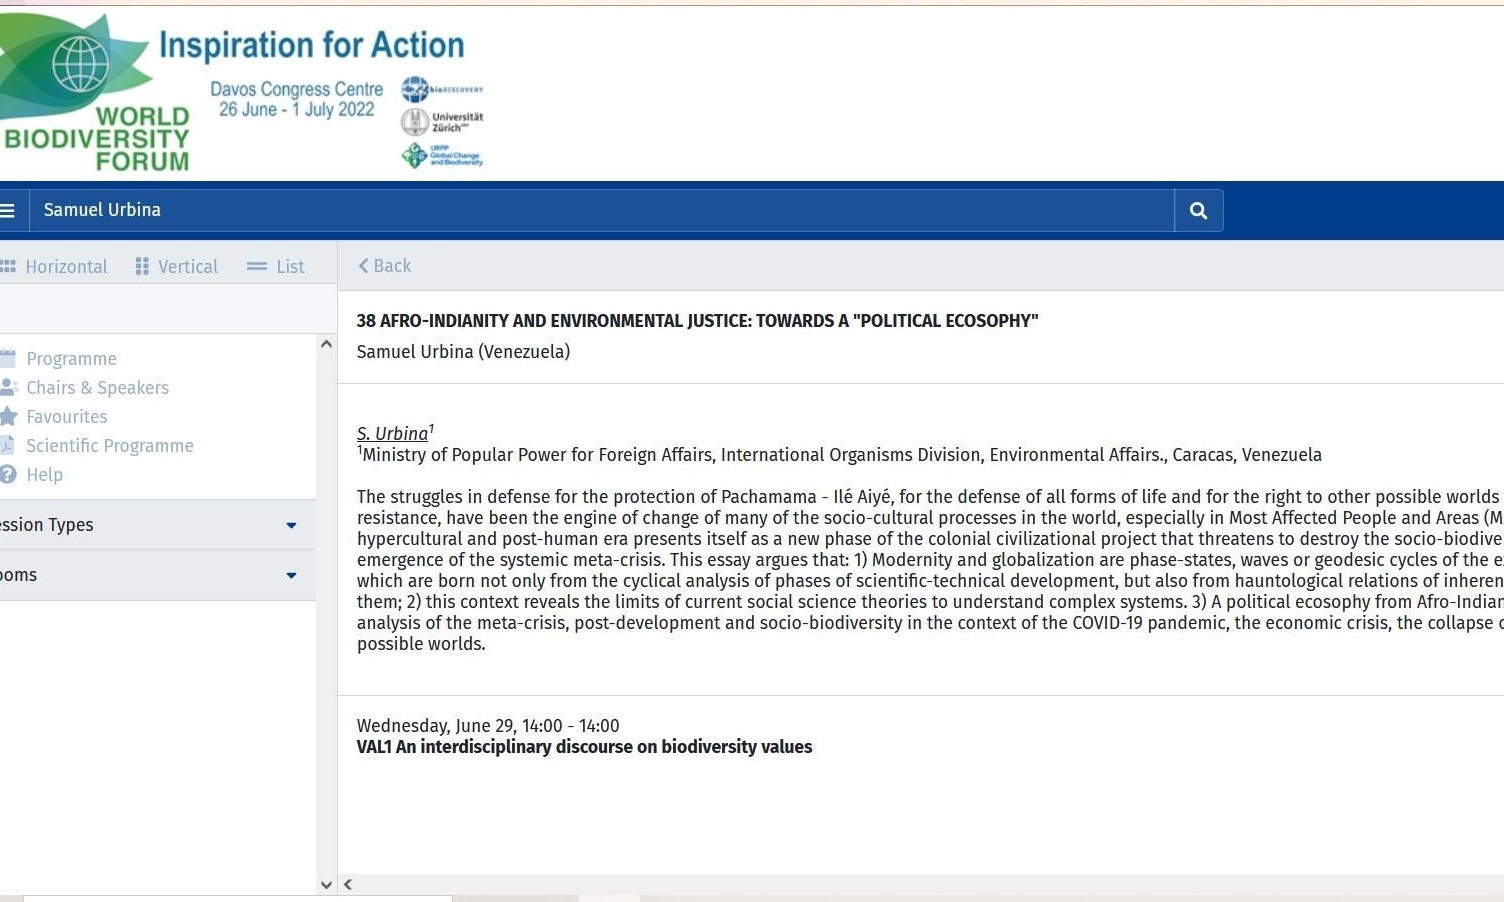The height and width of the screenshot is (902, 1504).
Task: Click the search field containing Samuel Urbina
Action: [x=602, y=210]
